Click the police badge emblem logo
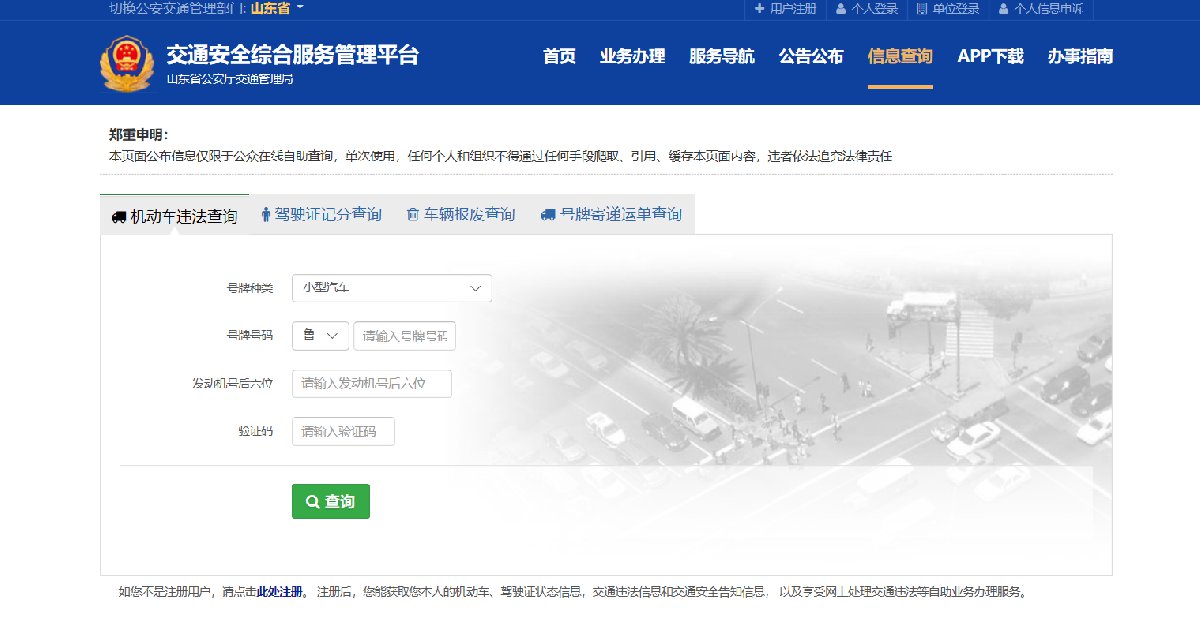Image resolution: width=1200 pixels, height=643 pixels. coord(127,64)
